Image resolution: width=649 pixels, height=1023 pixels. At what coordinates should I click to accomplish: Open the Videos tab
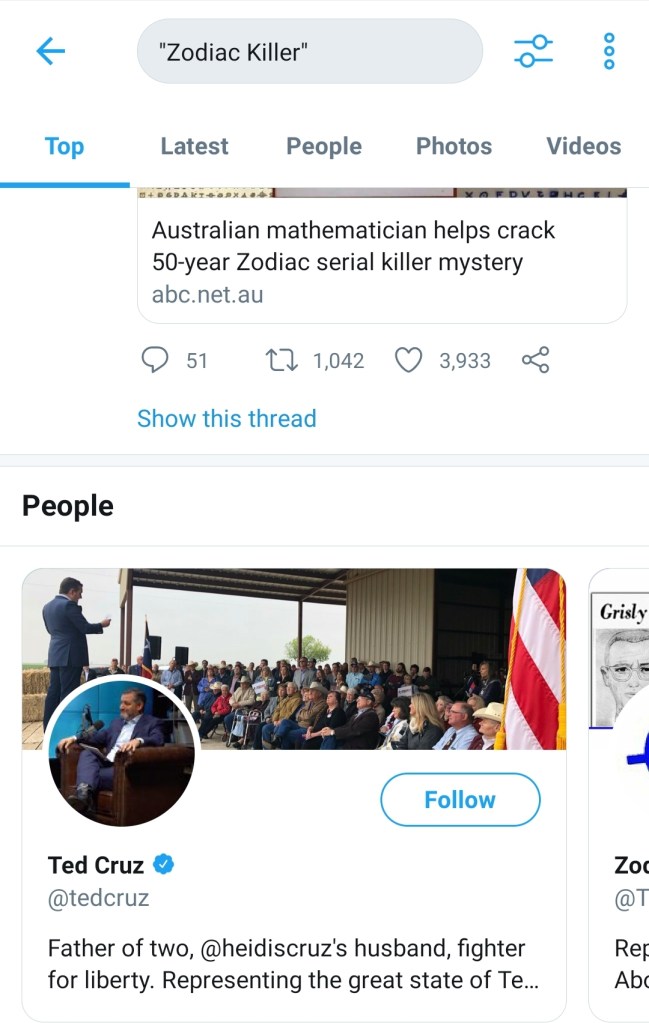coord(583,146)
